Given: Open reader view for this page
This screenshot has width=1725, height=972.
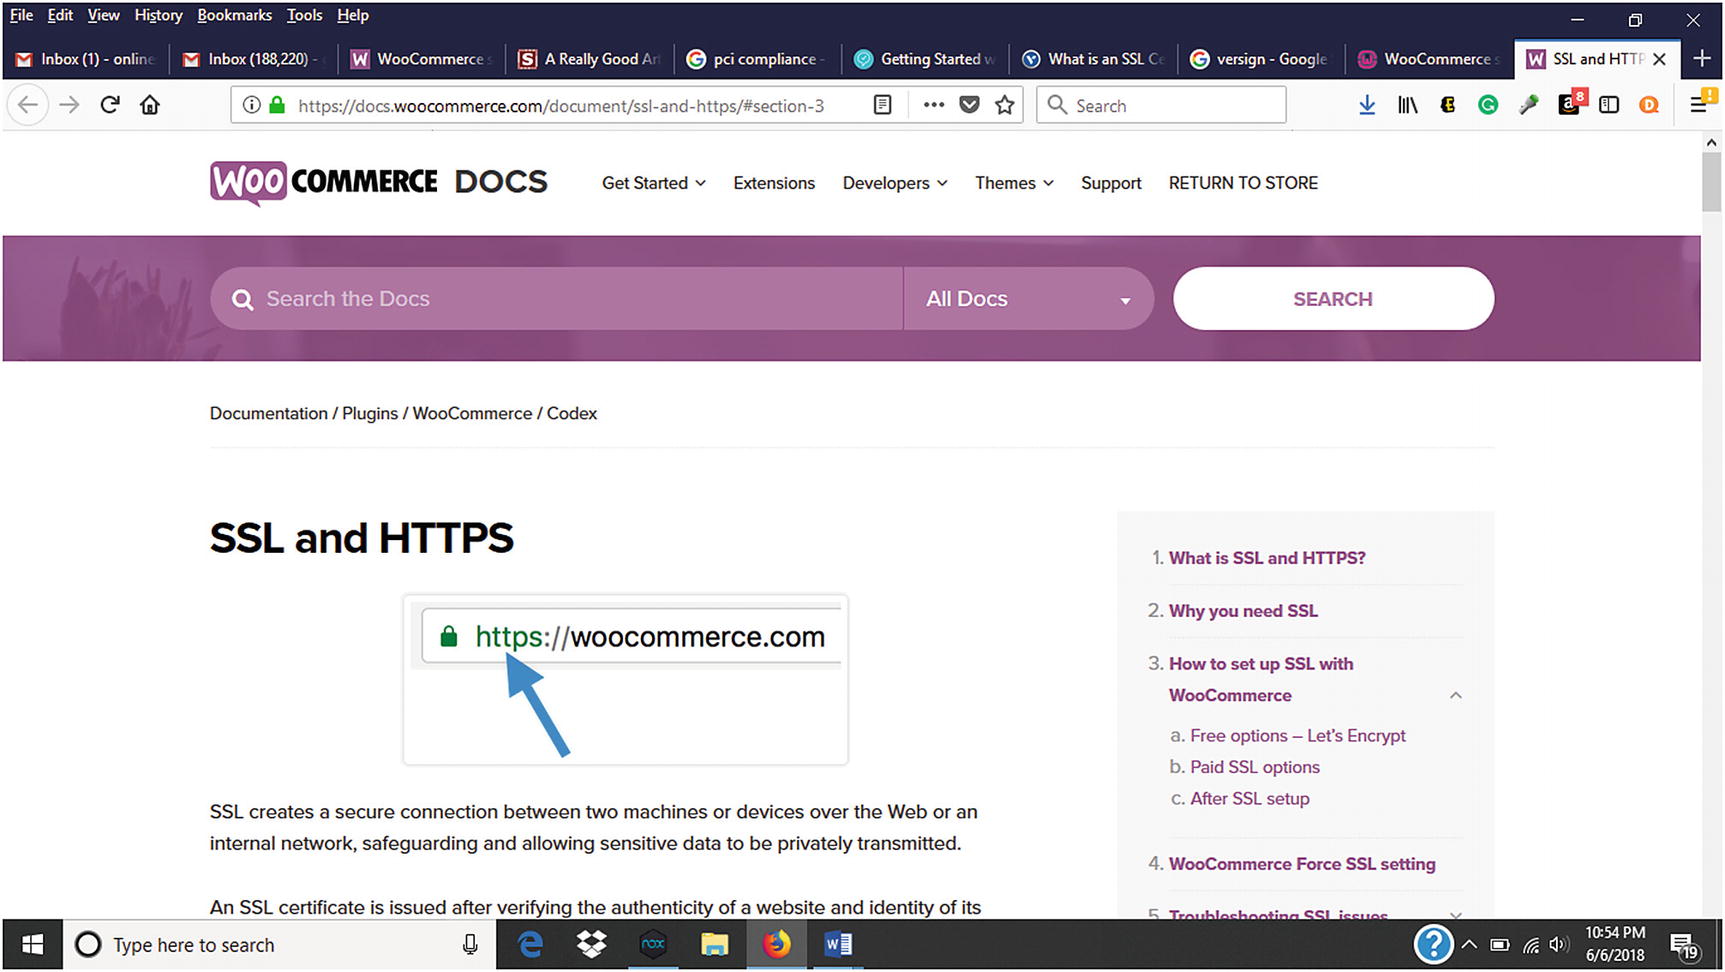Looking at the screenshot, I should point(882,105).
